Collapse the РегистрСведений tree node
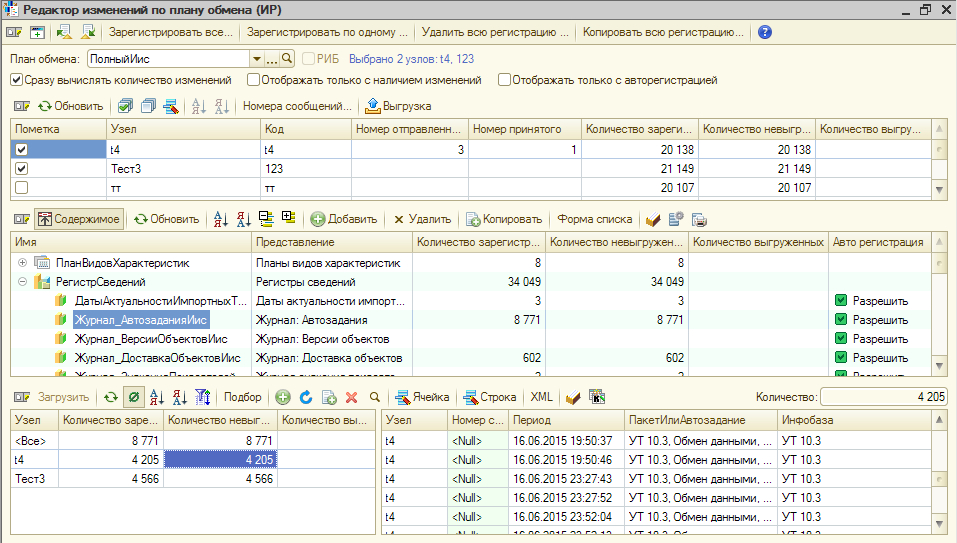957x543 pixels. point(23,281)
